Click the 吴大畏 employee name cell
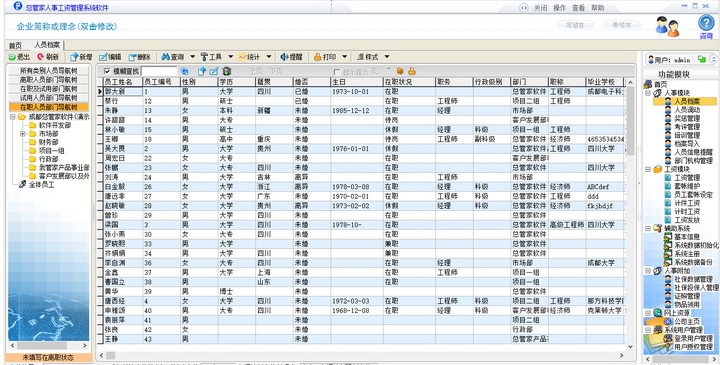 [122, 149]
